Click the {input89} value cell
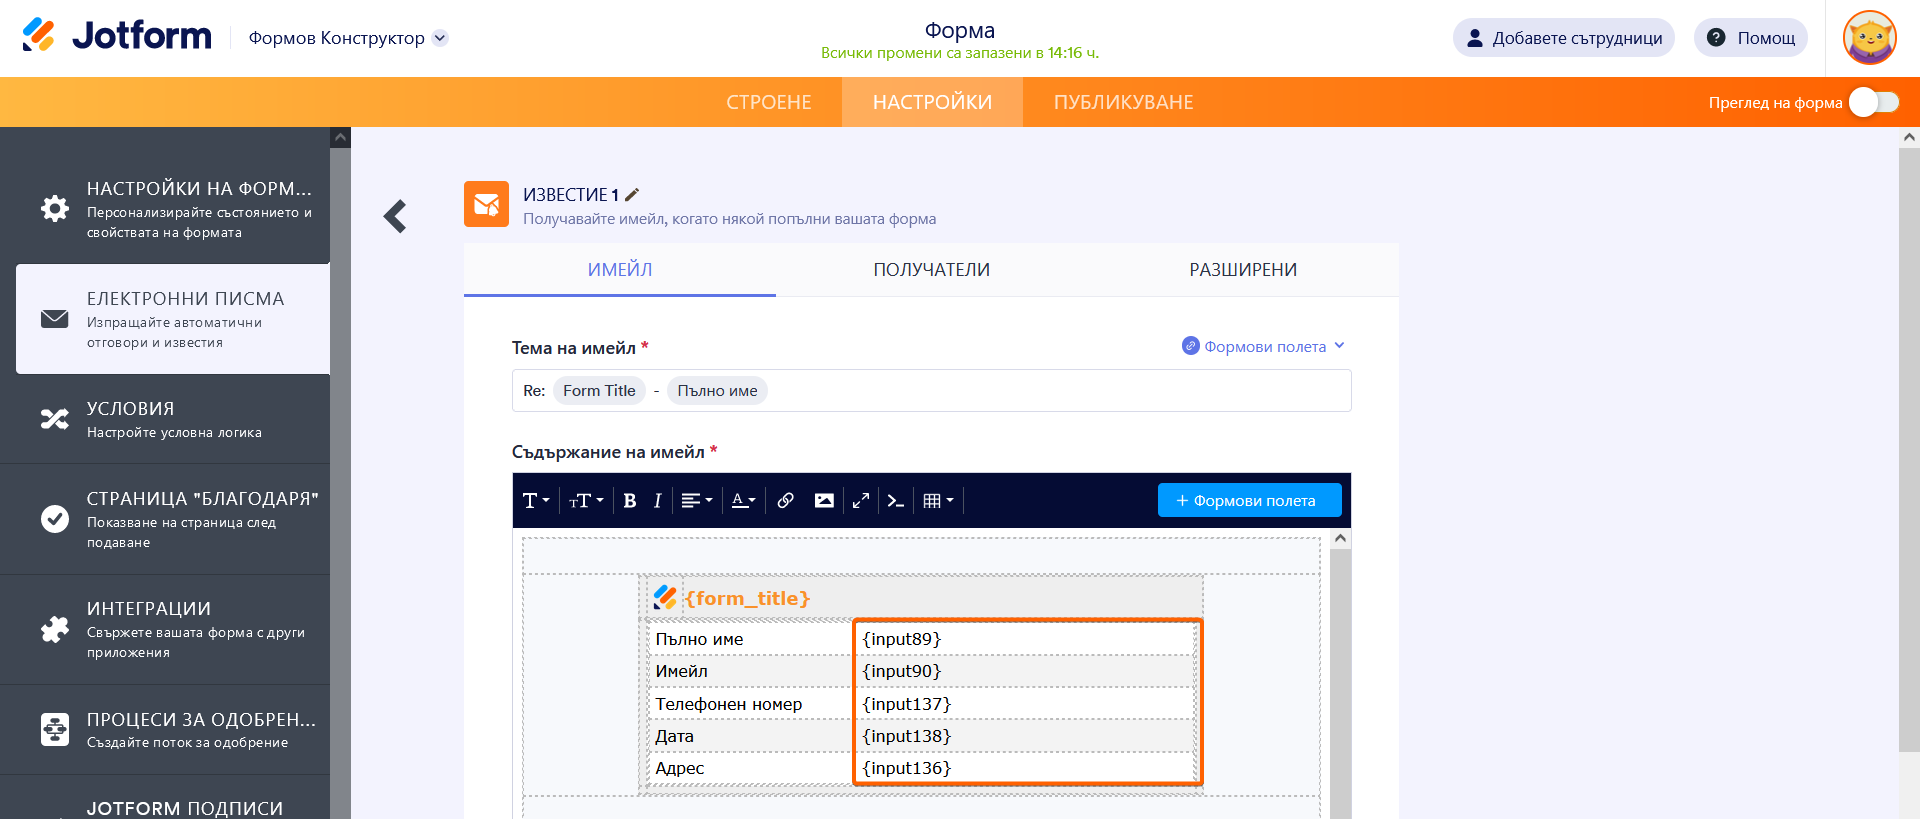The image size is (1920, 819). 1026,639
